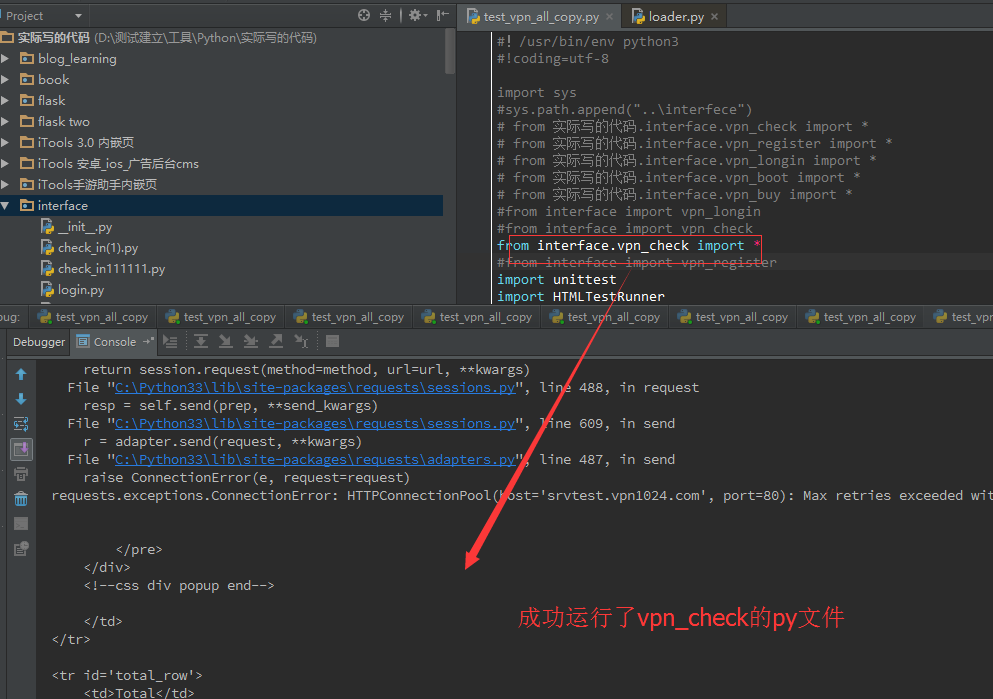Toggle soft-wrap in the console gutter
The height and width of the screenshot is (699, 993).
[x=21, y=424]
